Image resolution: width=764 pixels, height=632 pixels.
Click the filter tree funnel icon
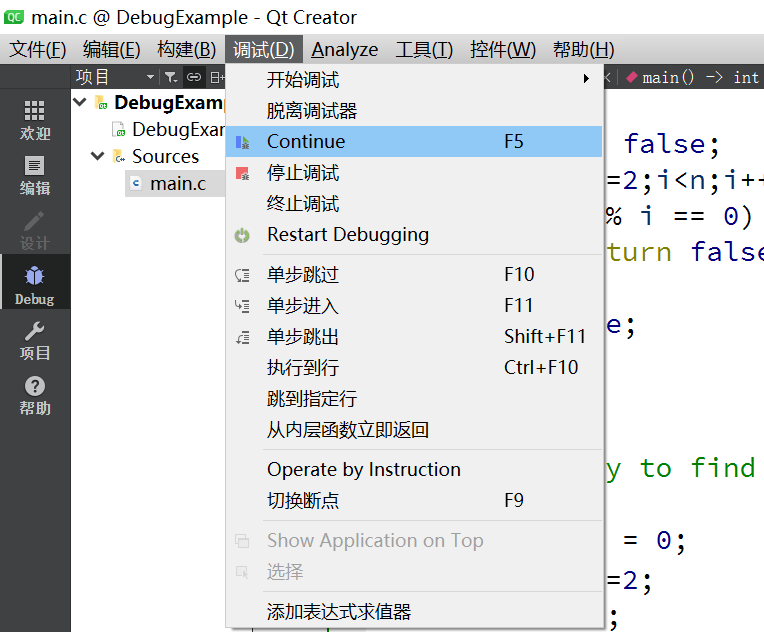click(x=171, y=77)
